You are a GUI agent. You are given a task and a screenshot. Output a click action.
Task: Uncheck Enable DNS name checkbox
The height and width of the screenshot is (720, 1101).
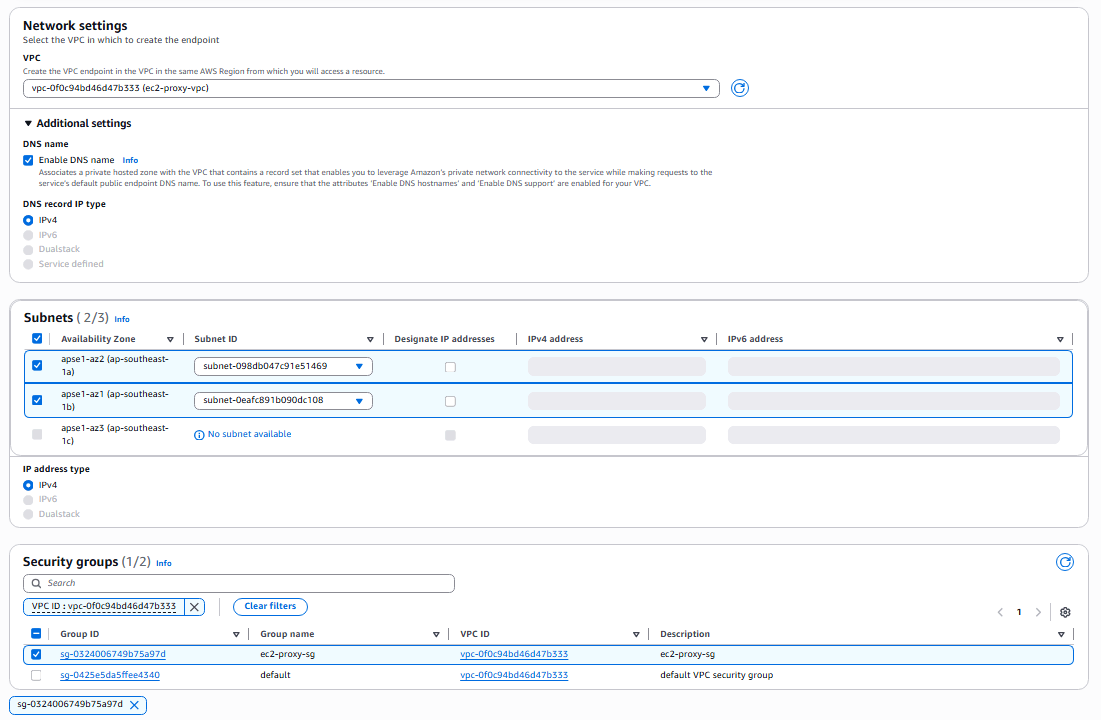[x=28, y=160]
